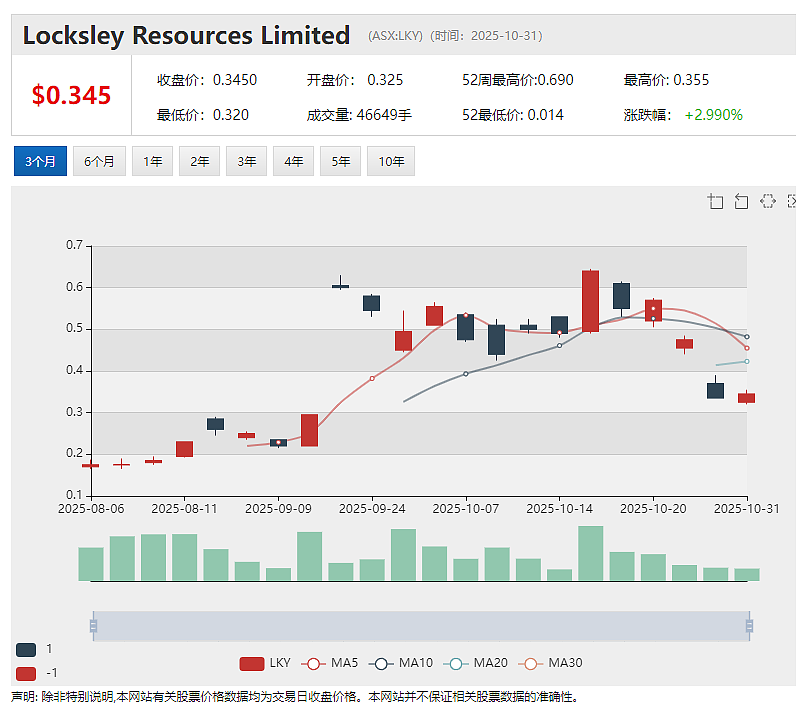The height and width of the screenshot is (724, 807).
Task: Toggle the MA5 line legend
Action: (329, 663)
